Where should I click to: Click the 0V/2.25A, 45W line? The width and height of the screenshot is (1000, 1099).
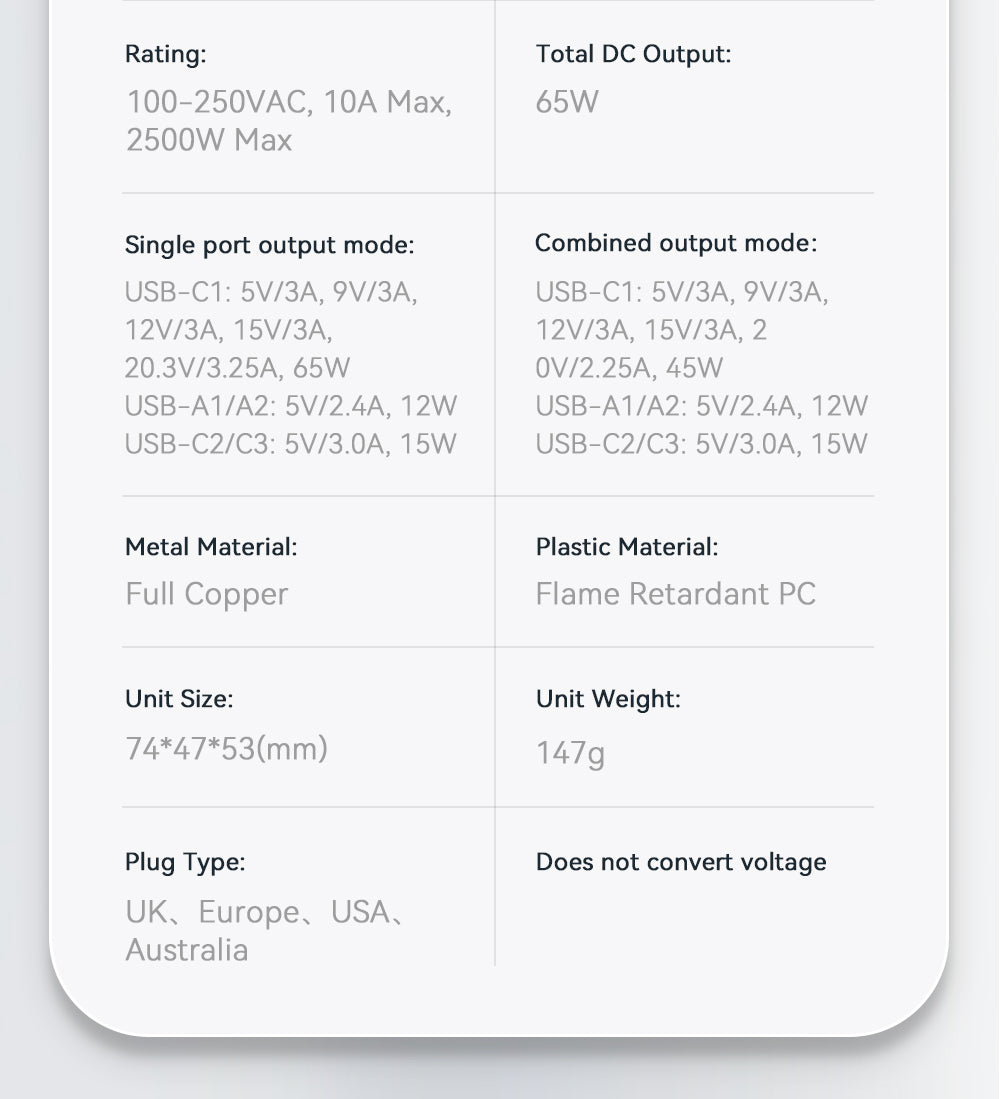pyautogui.click(x=628, y=368)
